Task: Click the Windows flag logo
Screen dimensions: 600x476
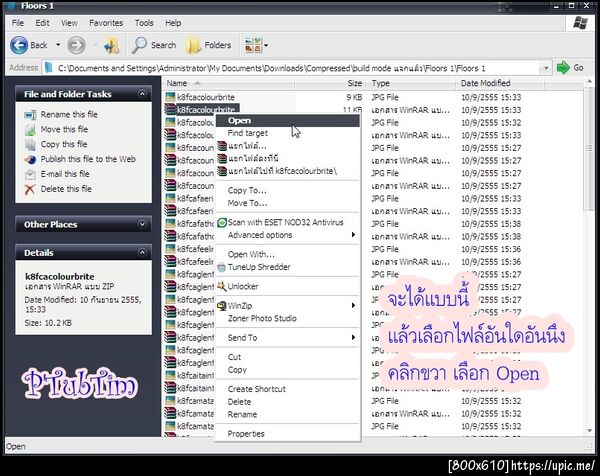Action: coord(580,23)
